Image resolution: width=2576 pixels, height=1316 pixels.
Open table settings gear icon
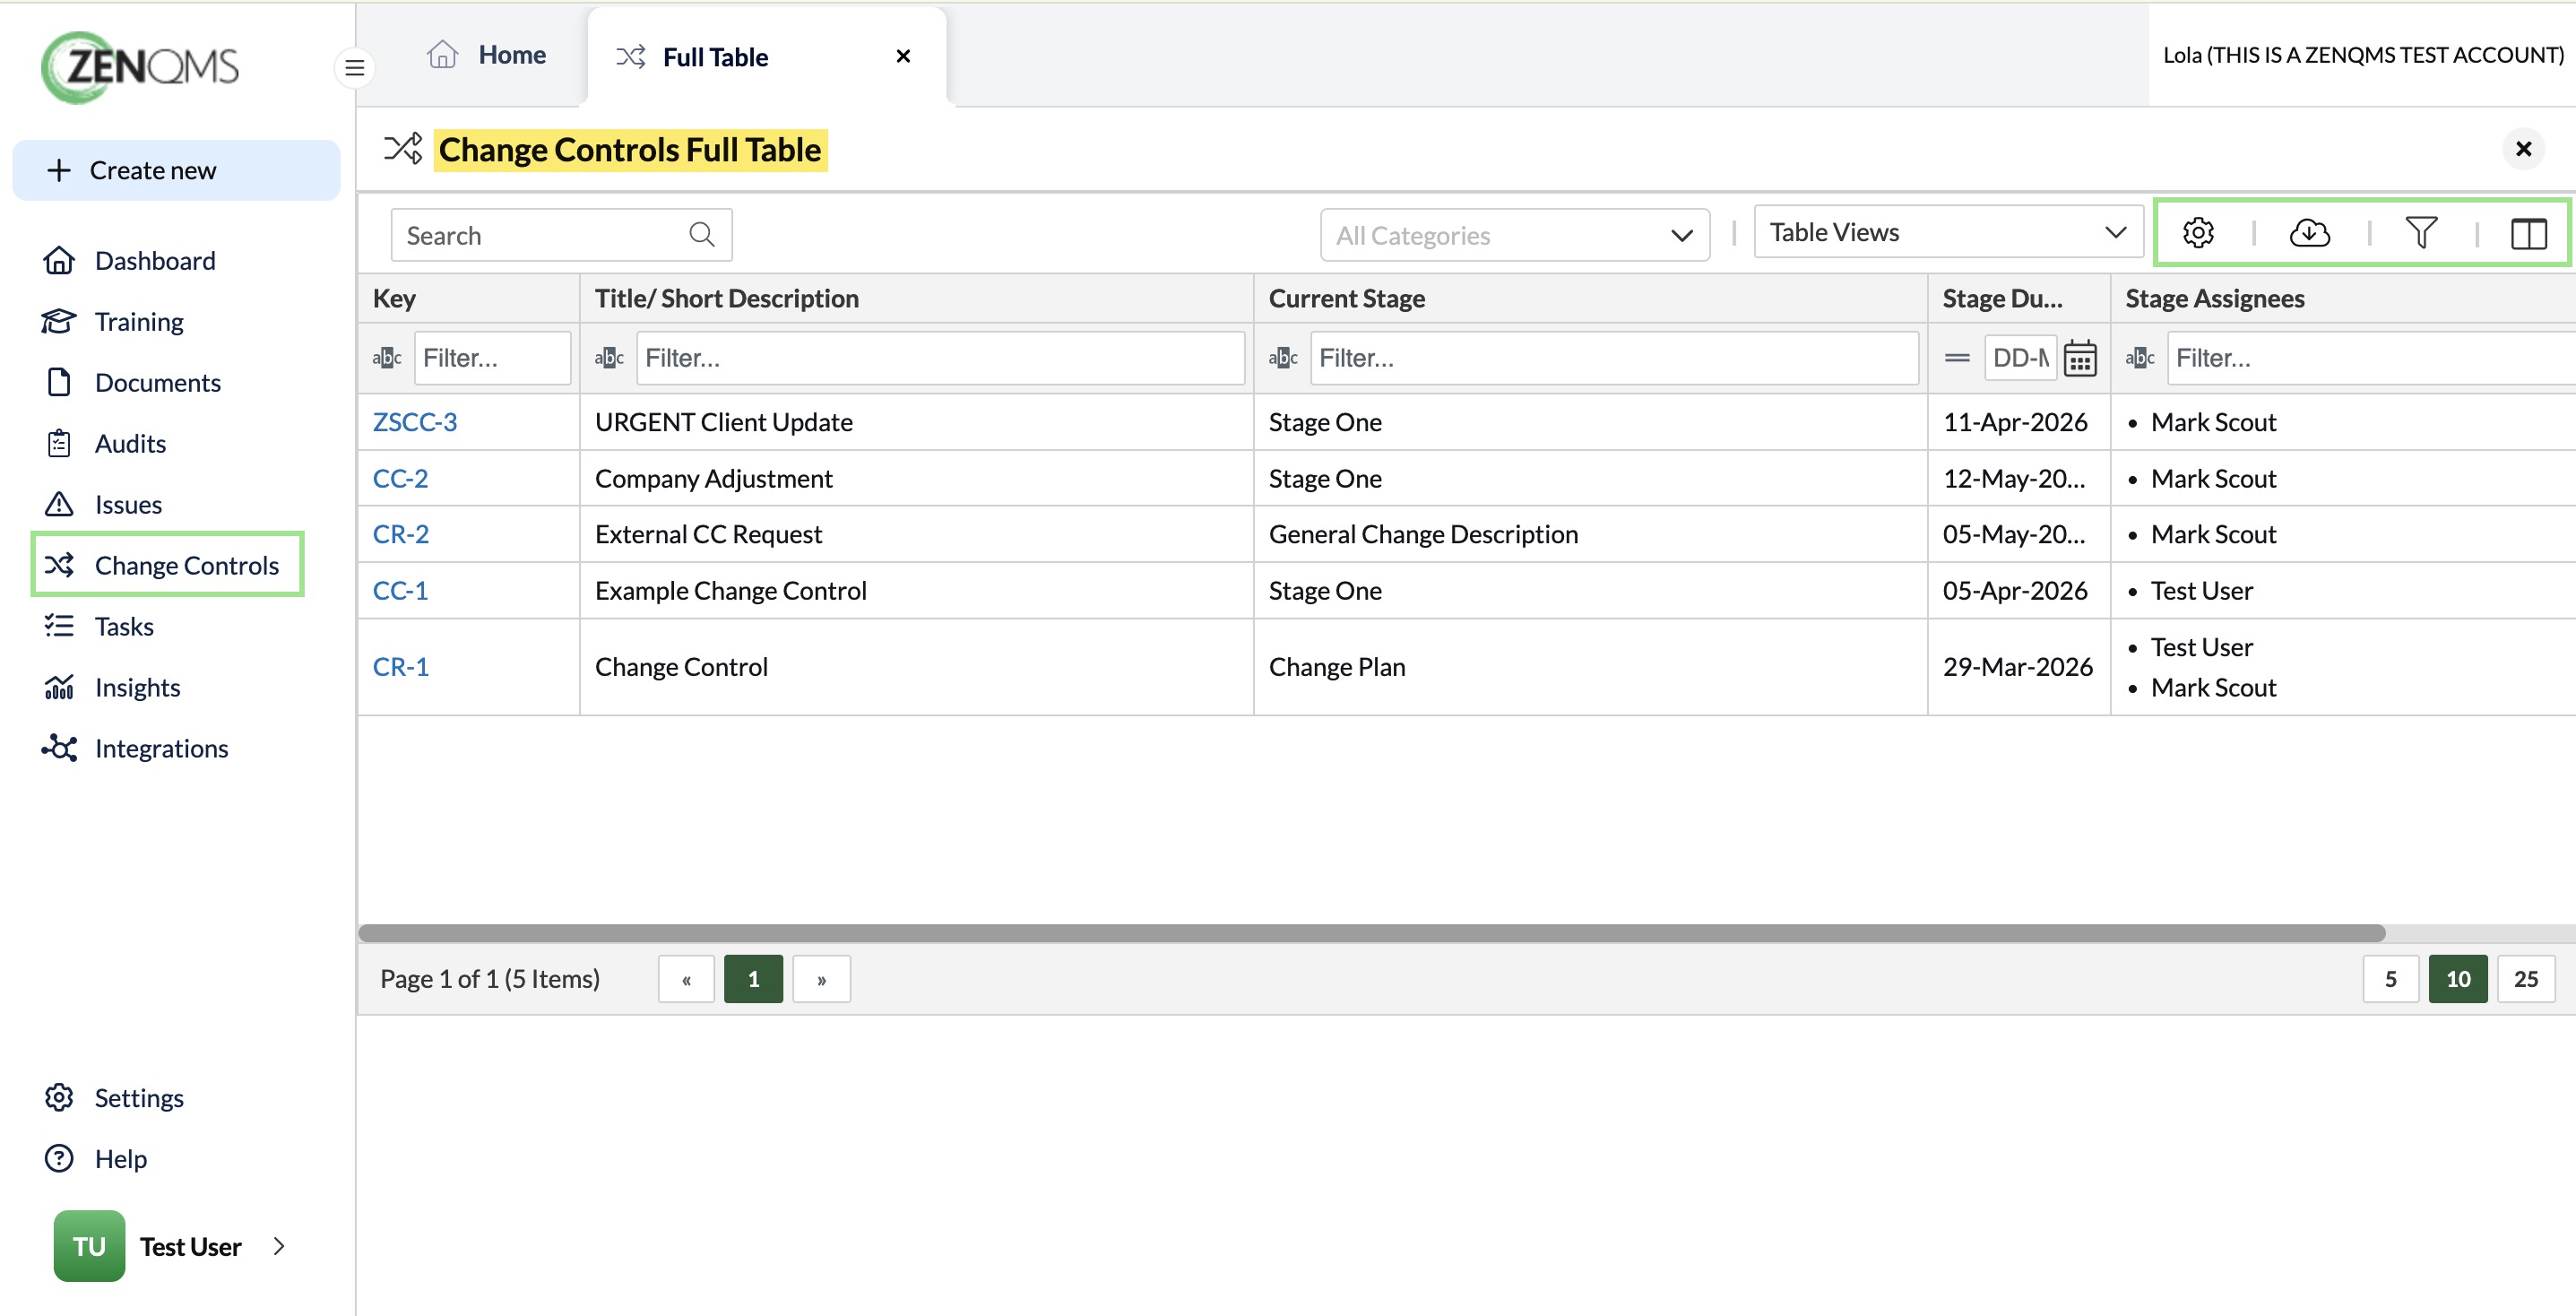click(2197, 233)
